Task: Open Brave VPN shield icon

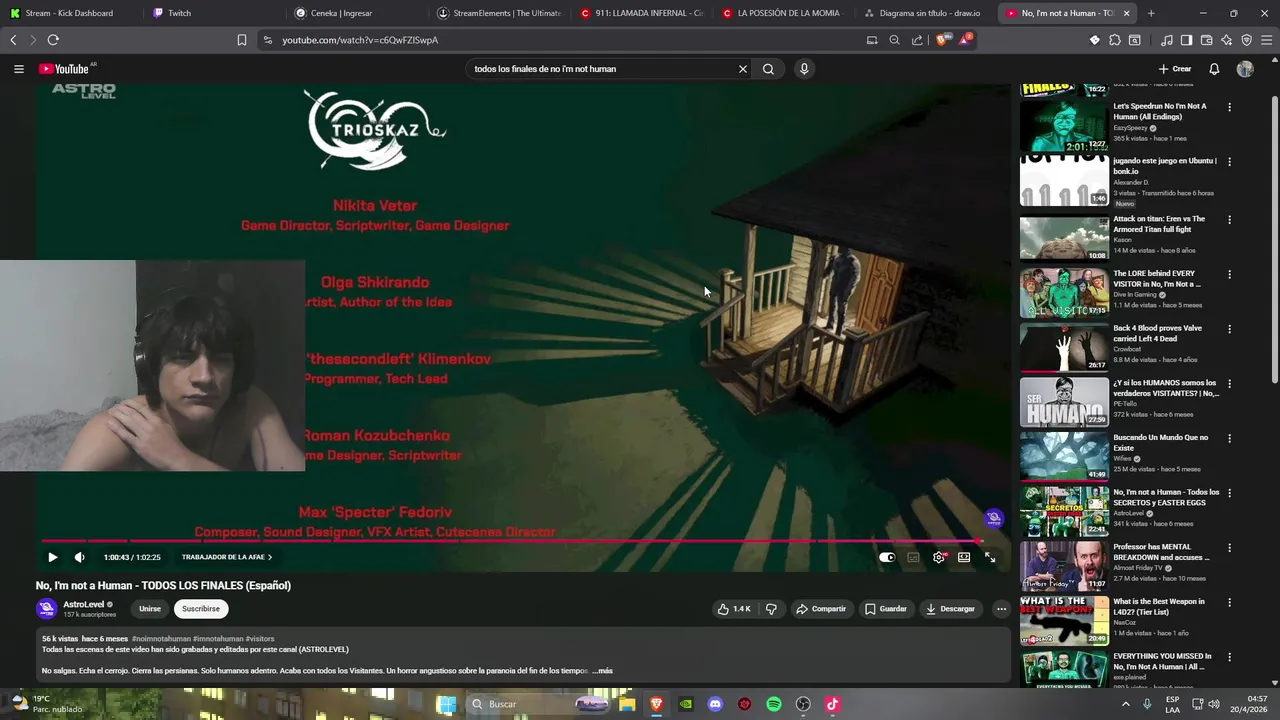Action: click(x=1247, y=40)
